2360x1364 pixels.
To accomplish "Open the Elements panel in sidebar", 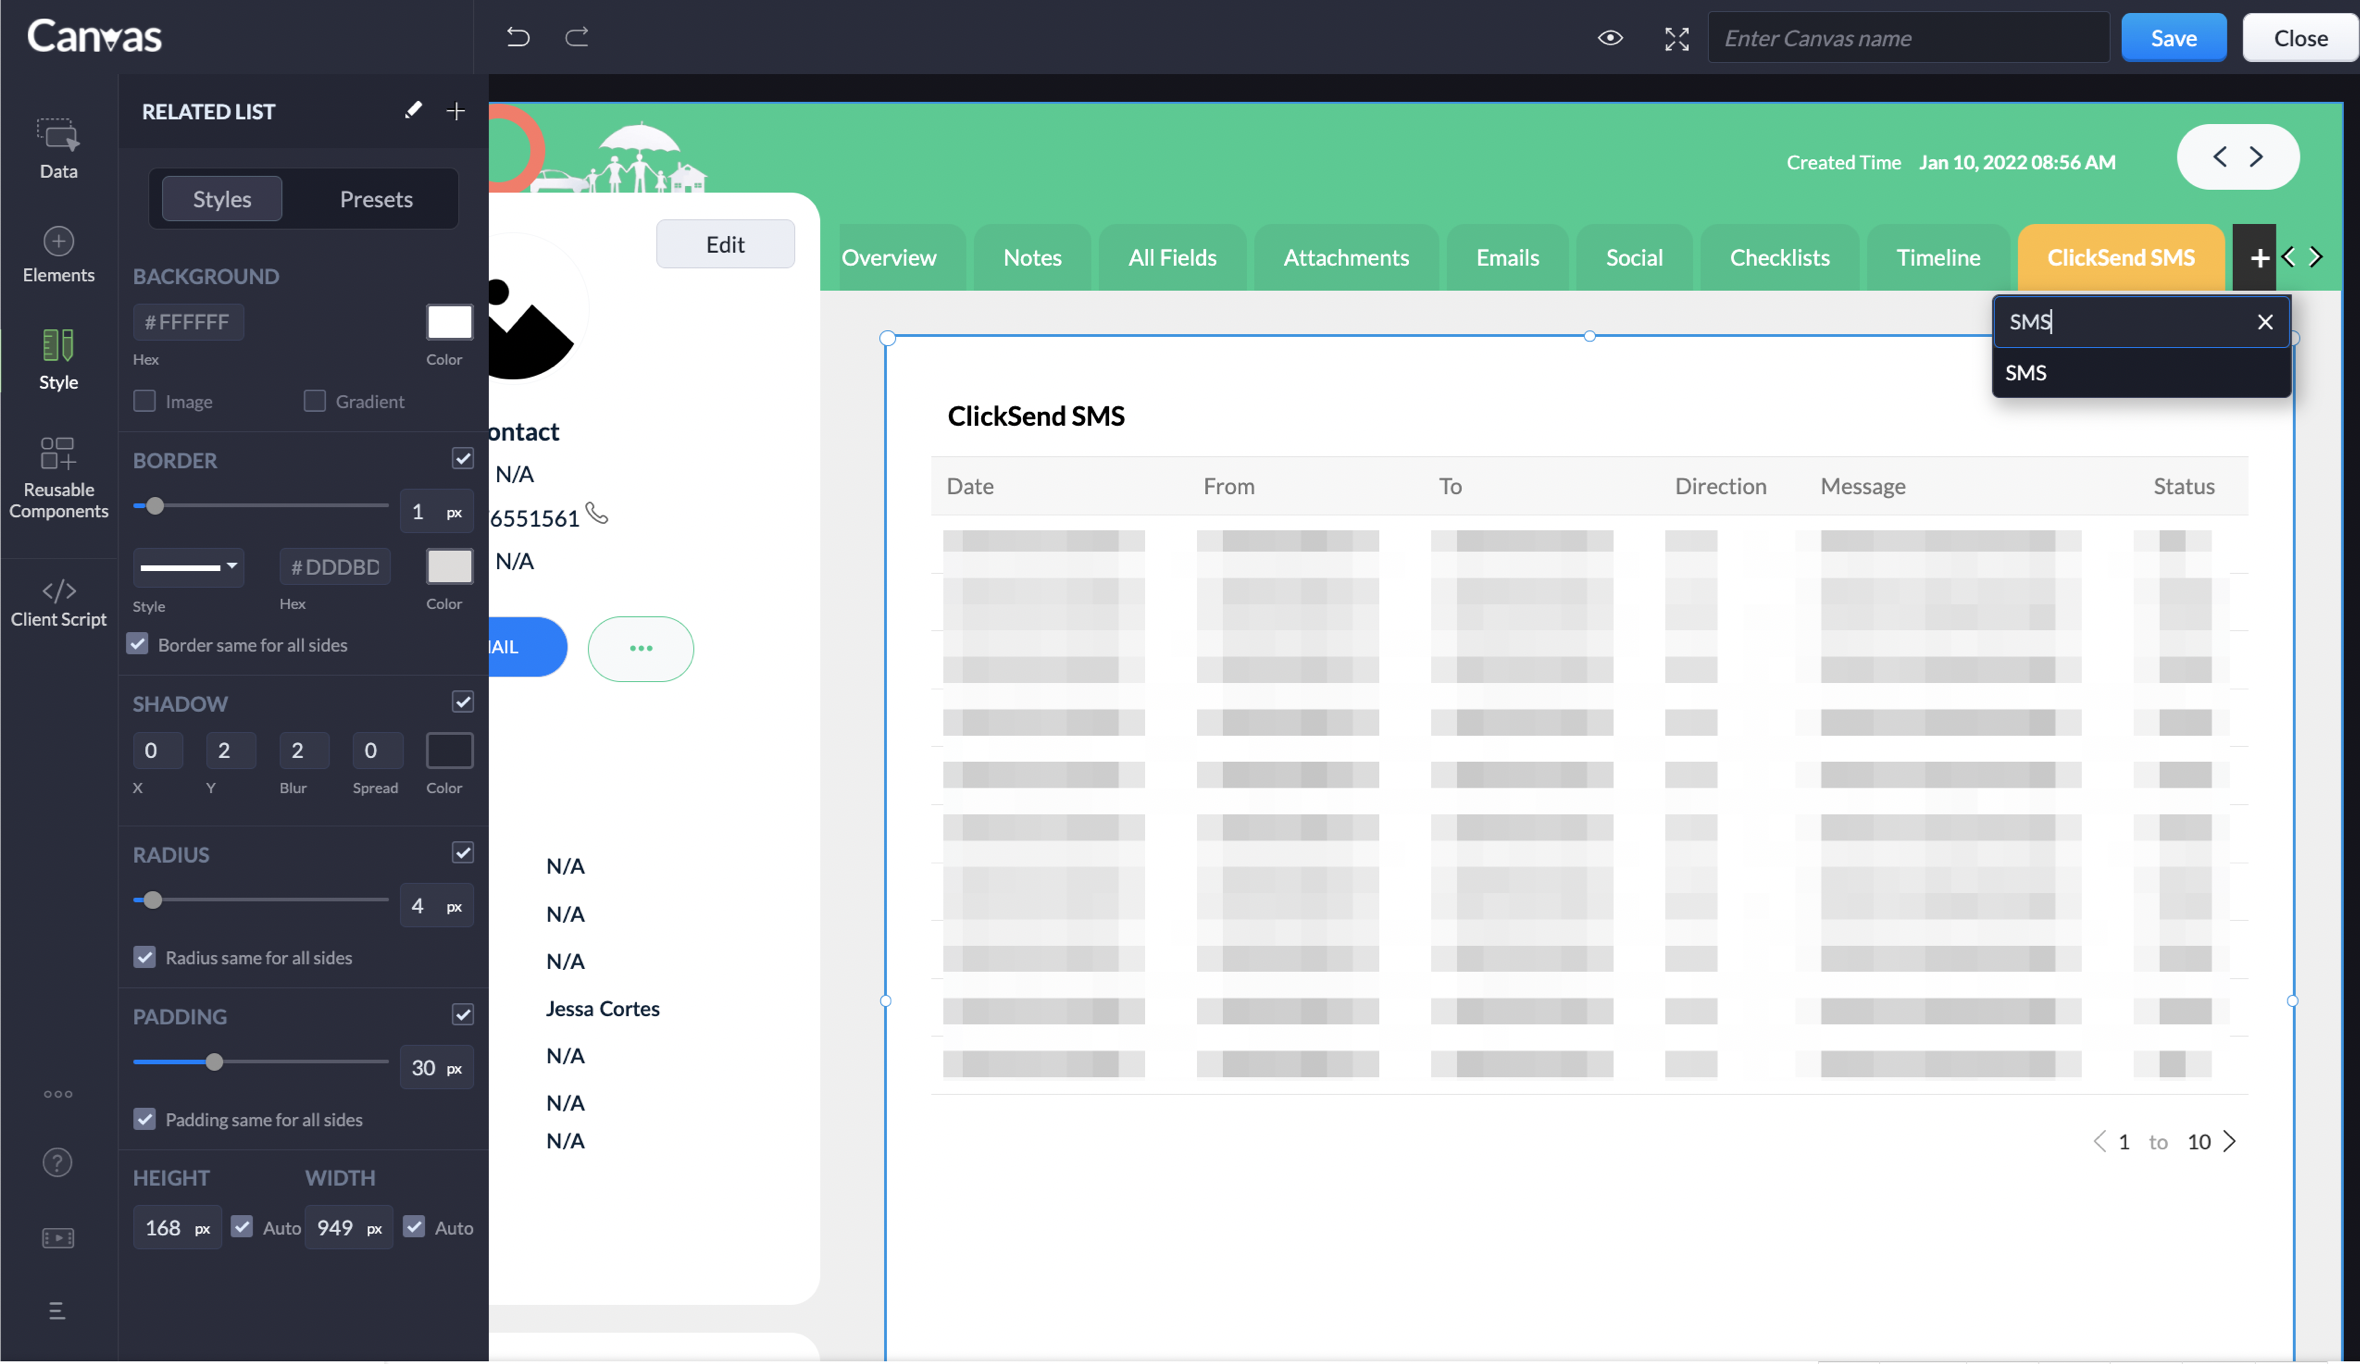I will point(58,255).
